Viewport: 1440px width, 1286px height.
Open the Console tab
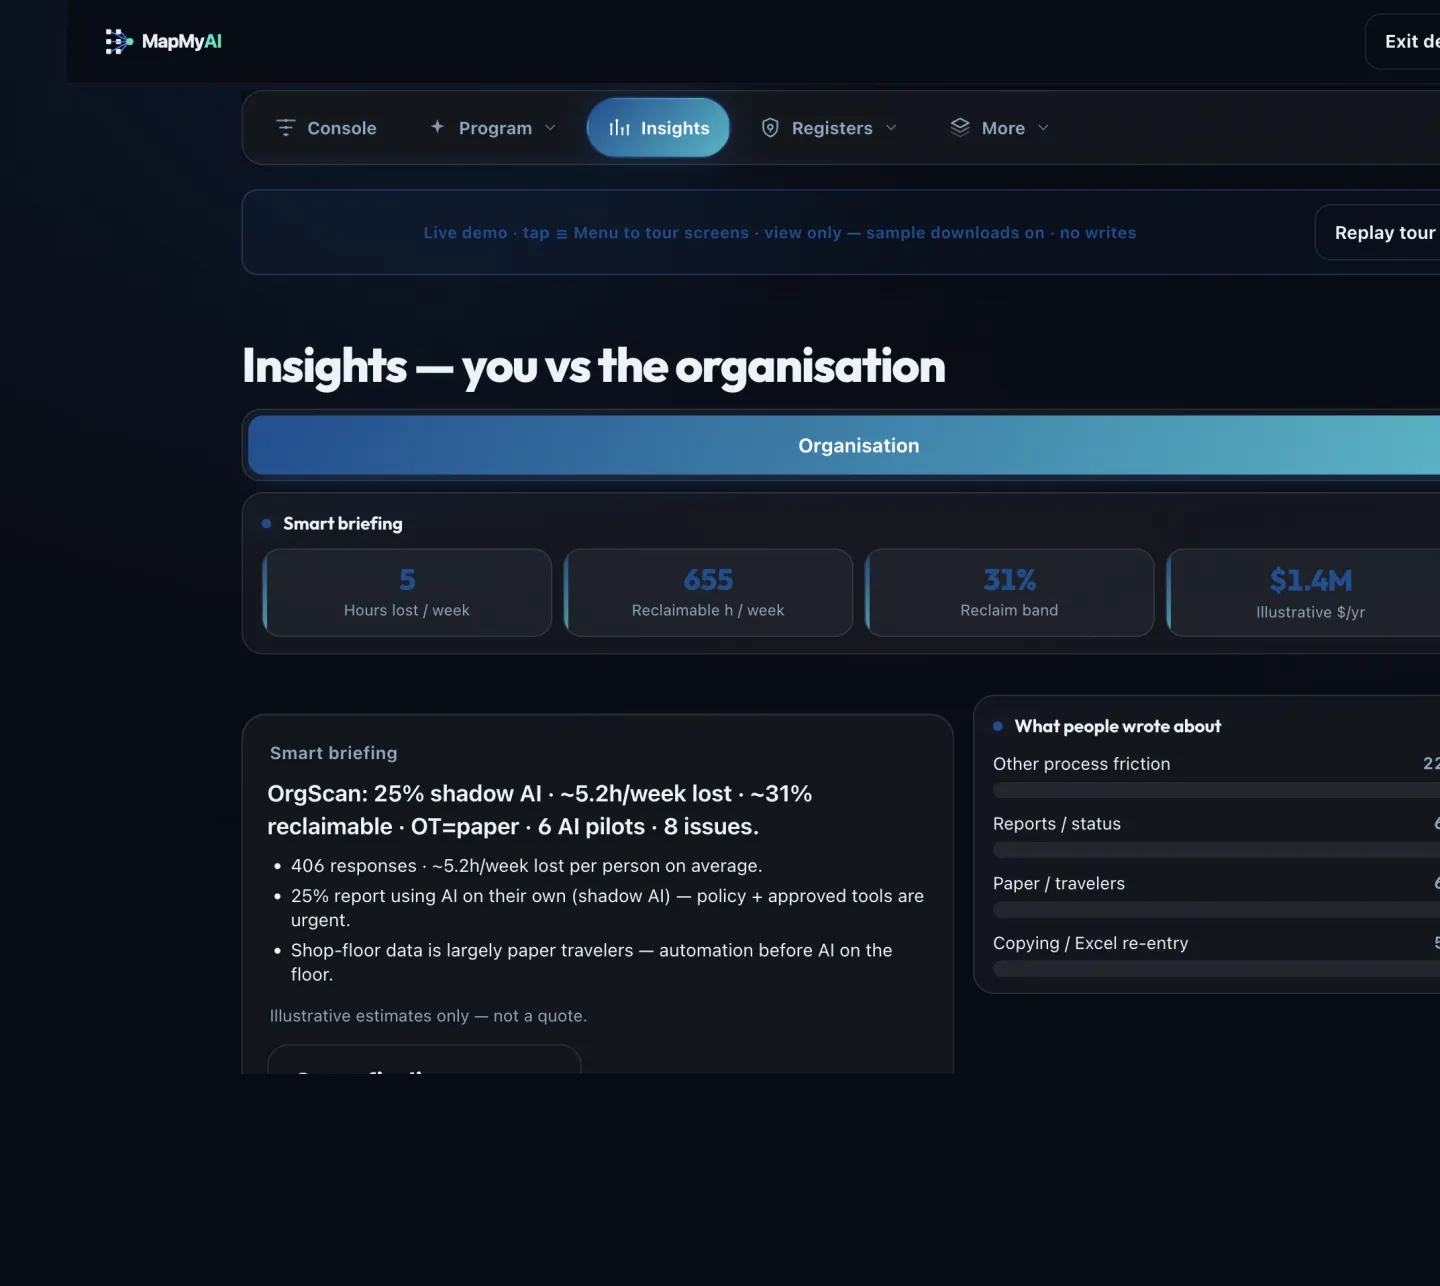(326, 128)
